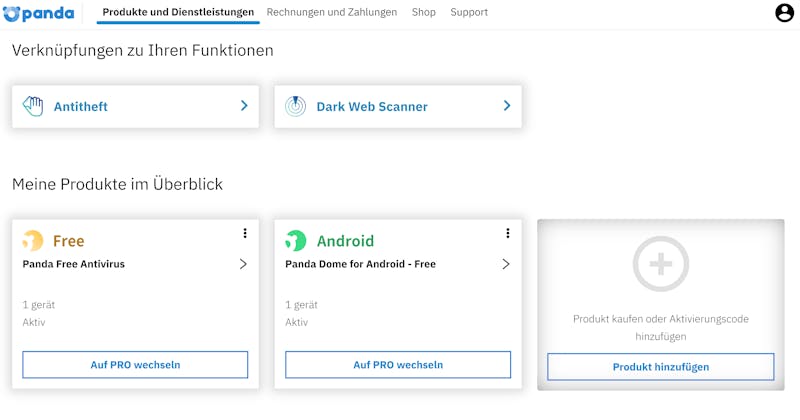Open Dark Web Scanner shortcut arrow
The width and height of the screenshot is (800, 420).
pos(507,106)
